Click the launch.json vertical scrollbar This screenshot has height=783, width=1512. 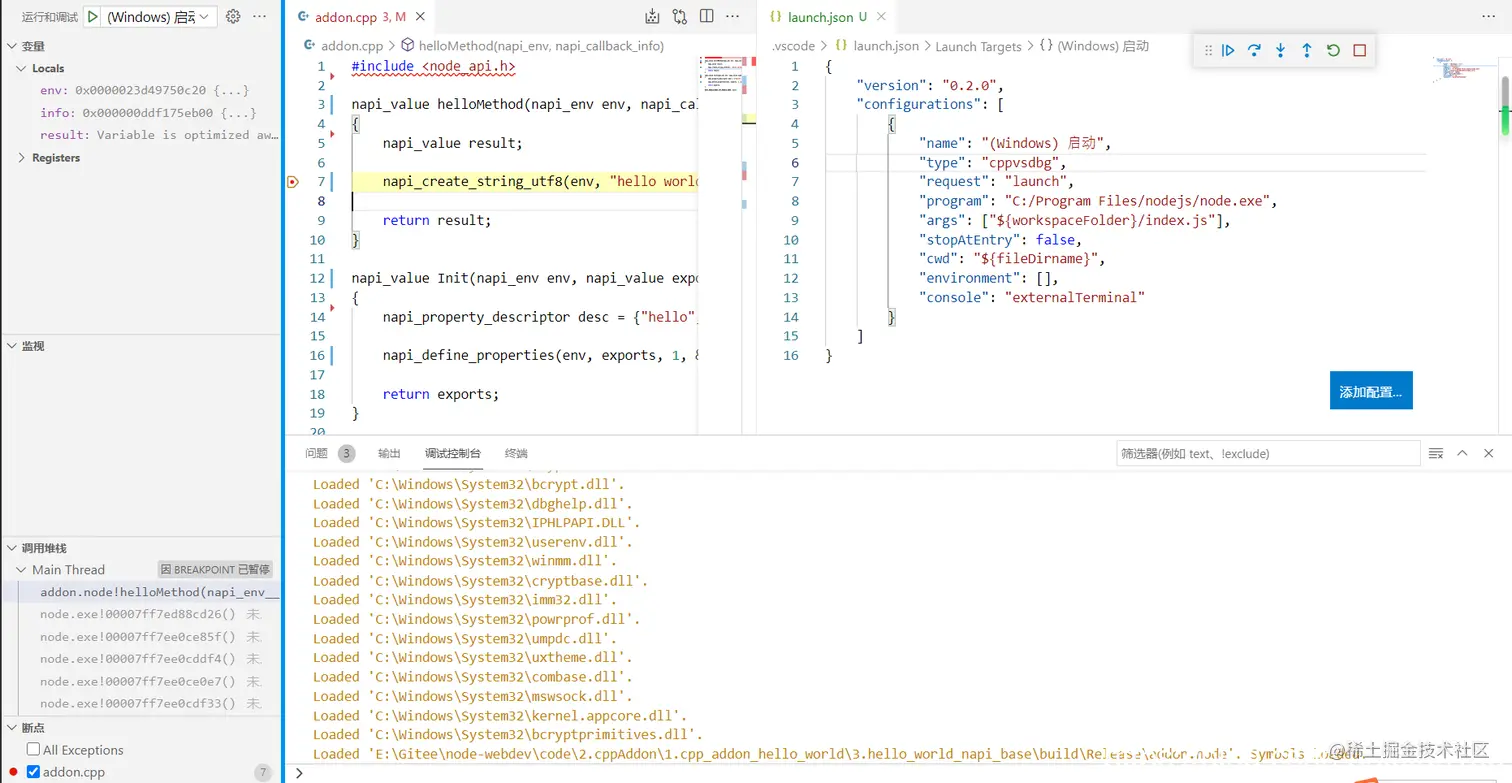point(1504,105)
